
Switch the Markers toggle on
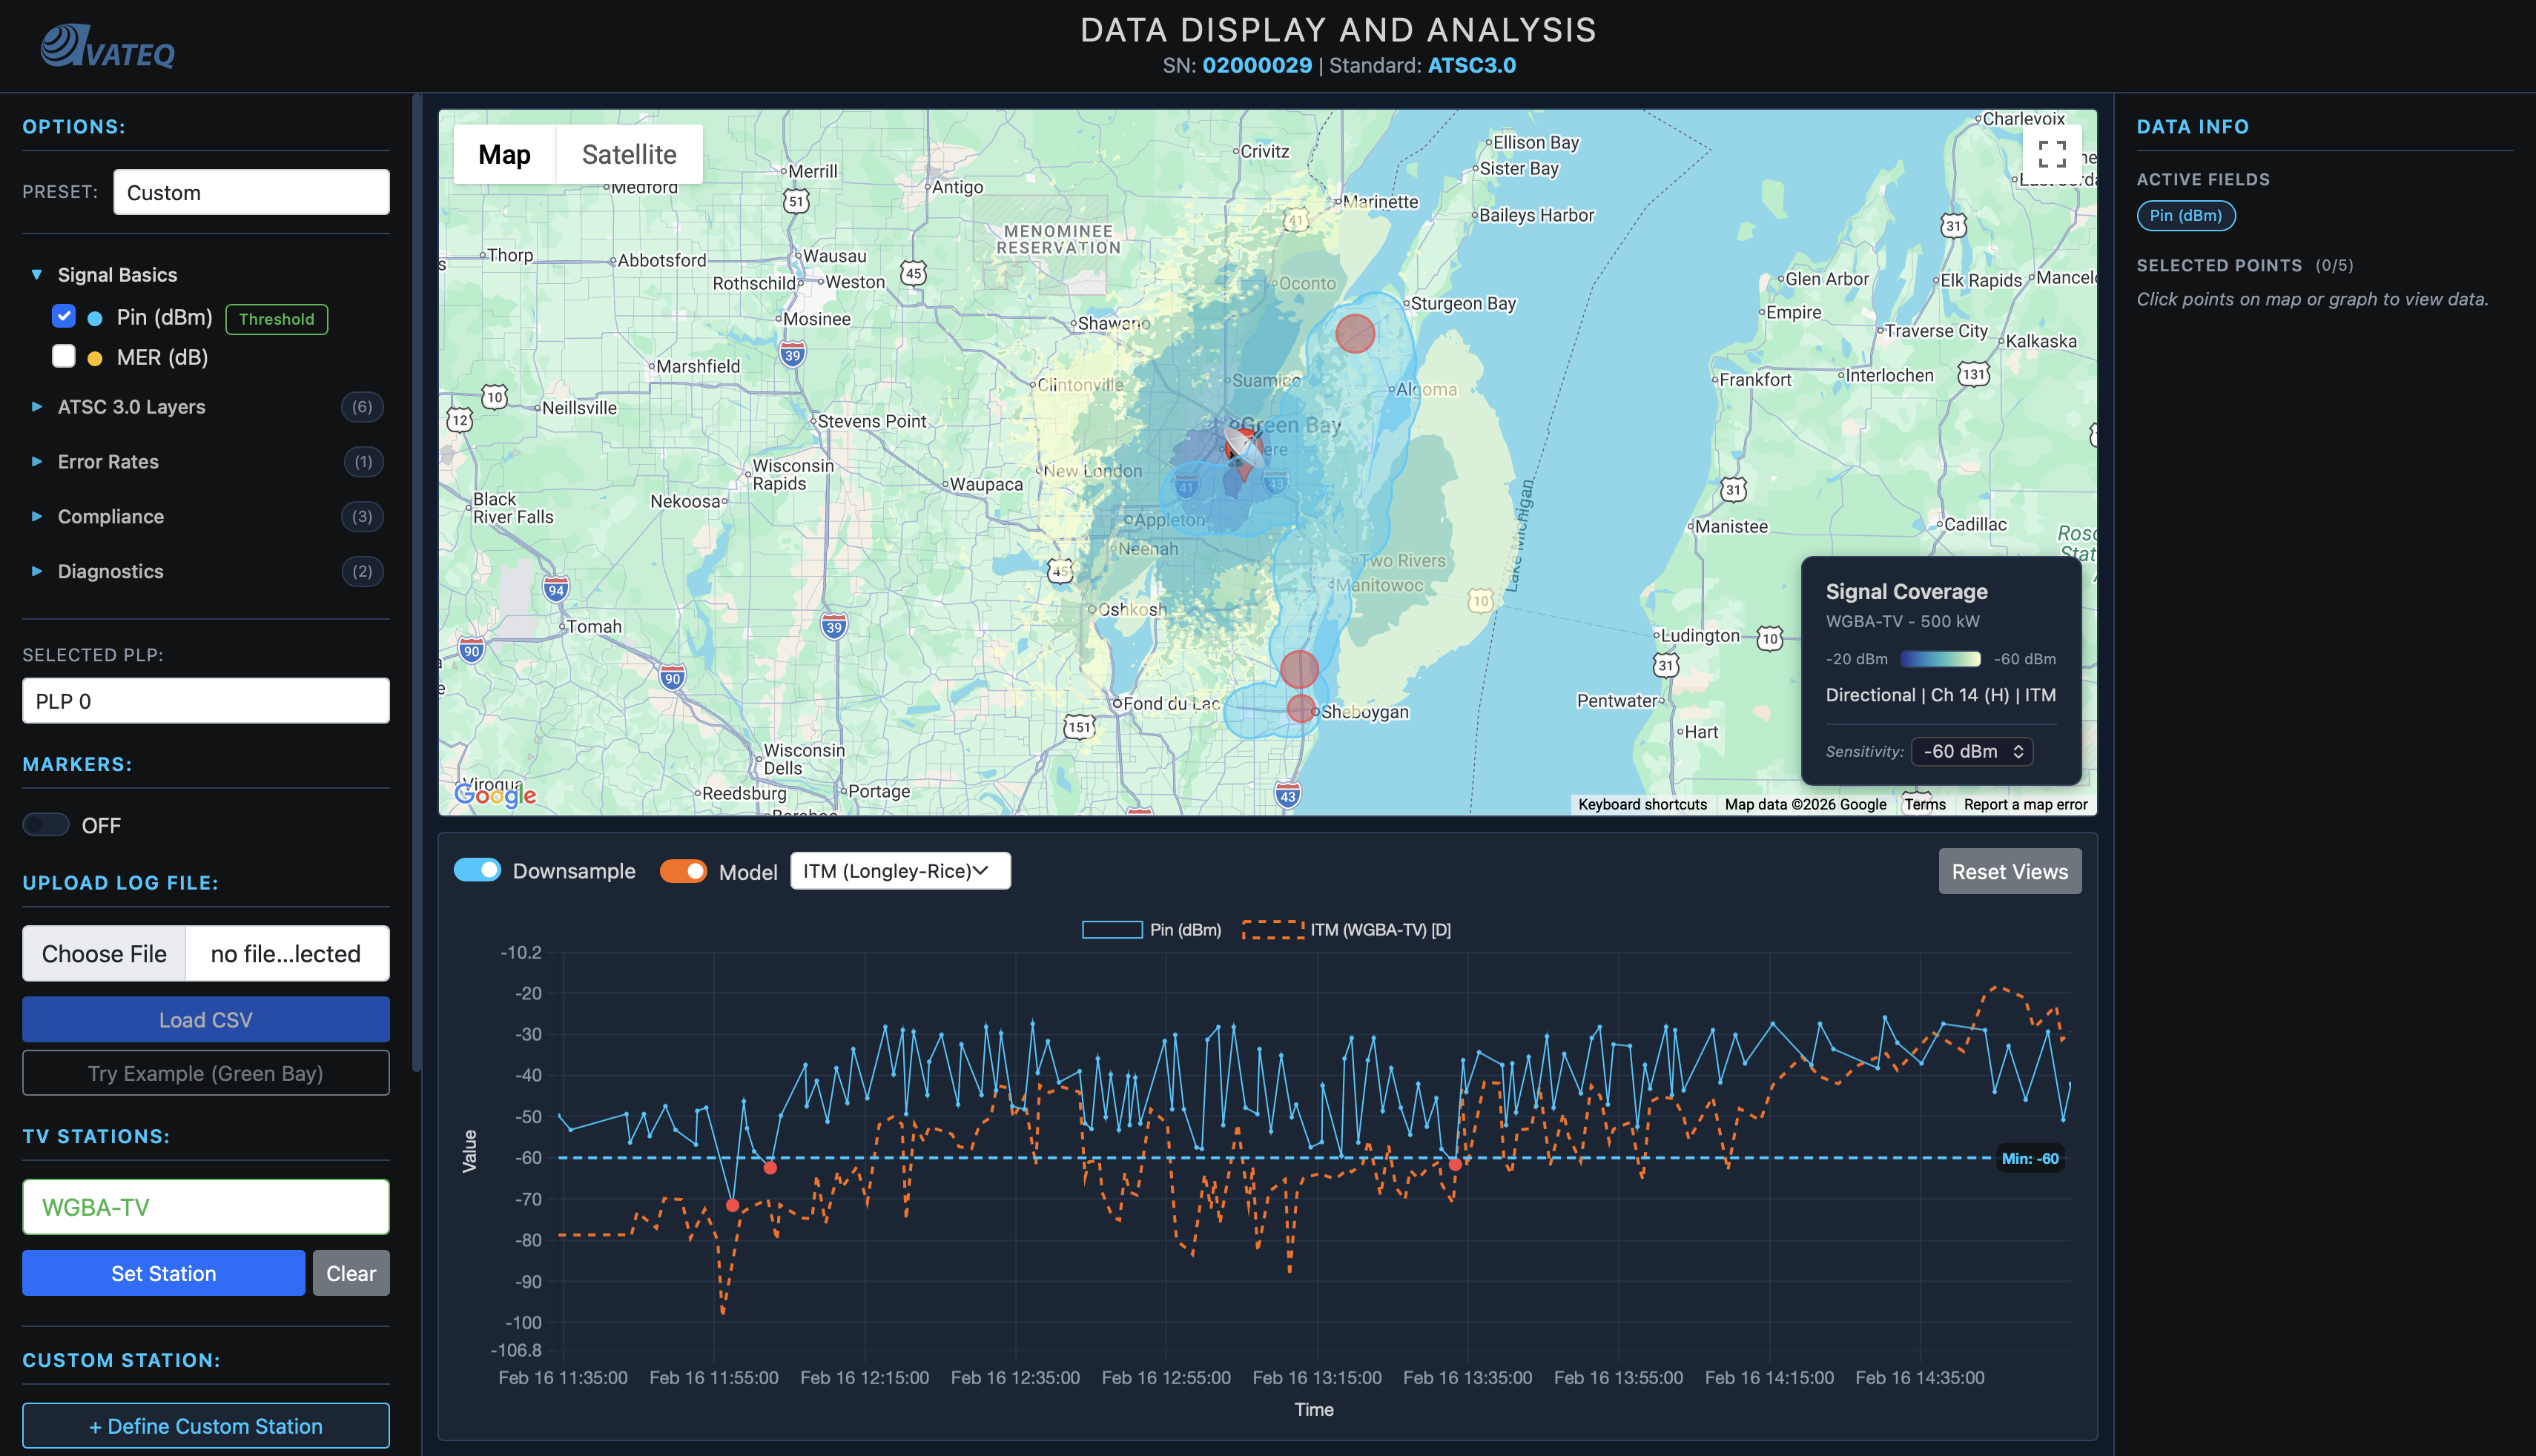coord(46,825)
